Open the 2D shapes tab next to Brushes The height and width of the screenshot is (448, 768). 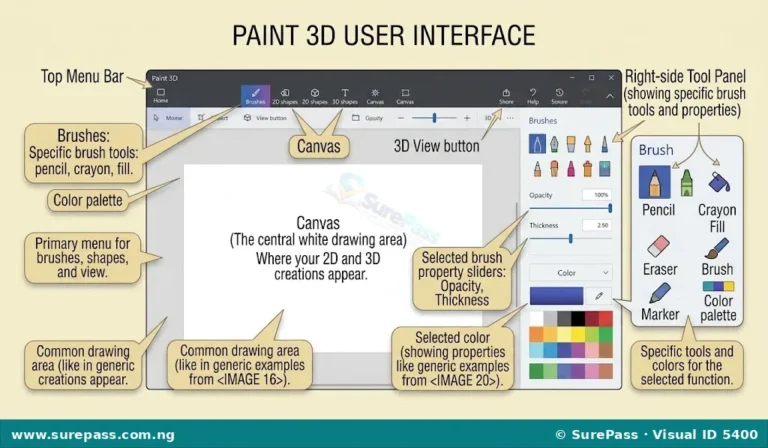coord(285,96)
